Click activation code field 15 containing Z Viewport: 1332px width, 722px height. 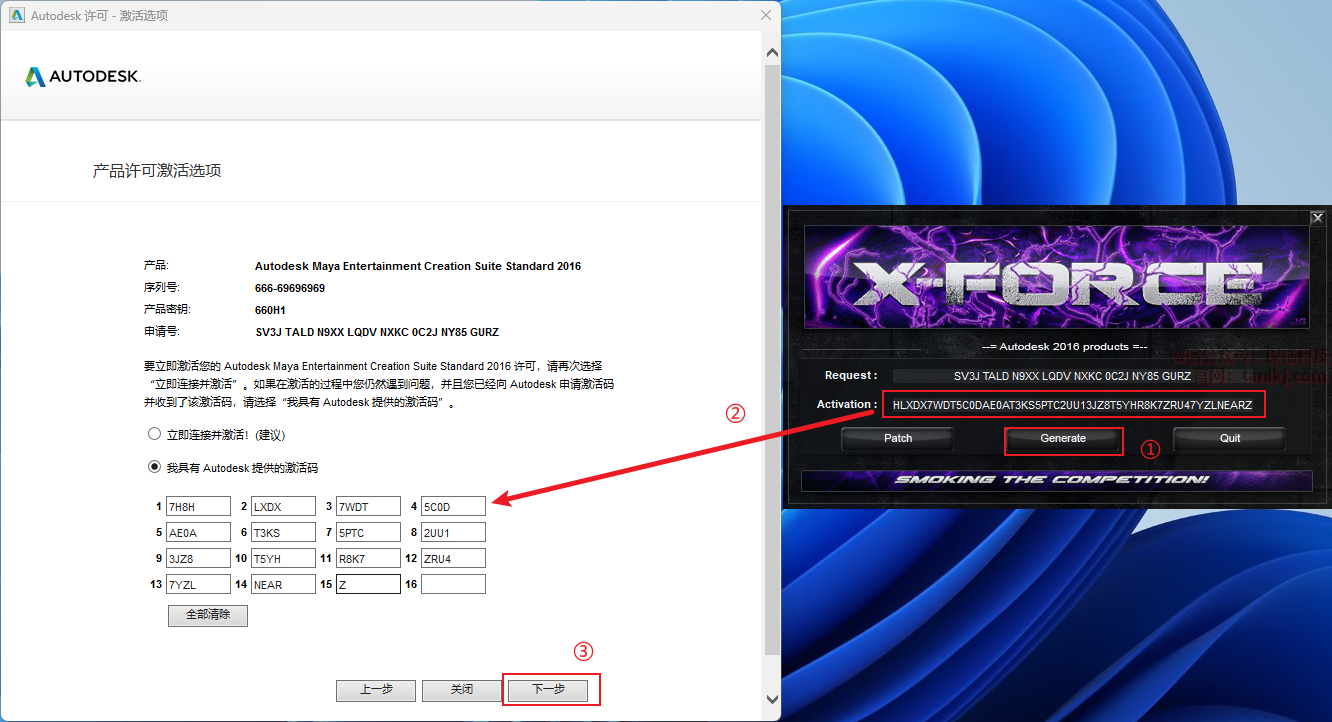(x=368, y=584)
